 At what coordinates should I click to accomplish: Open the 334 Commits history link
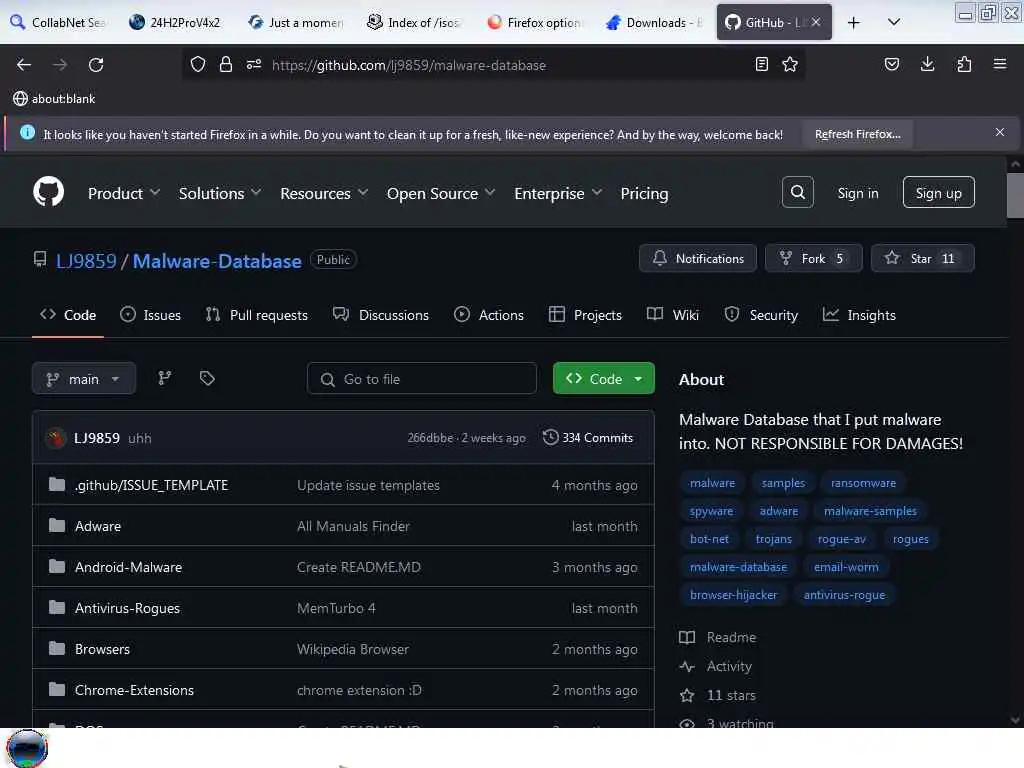(x=588, y=438)
